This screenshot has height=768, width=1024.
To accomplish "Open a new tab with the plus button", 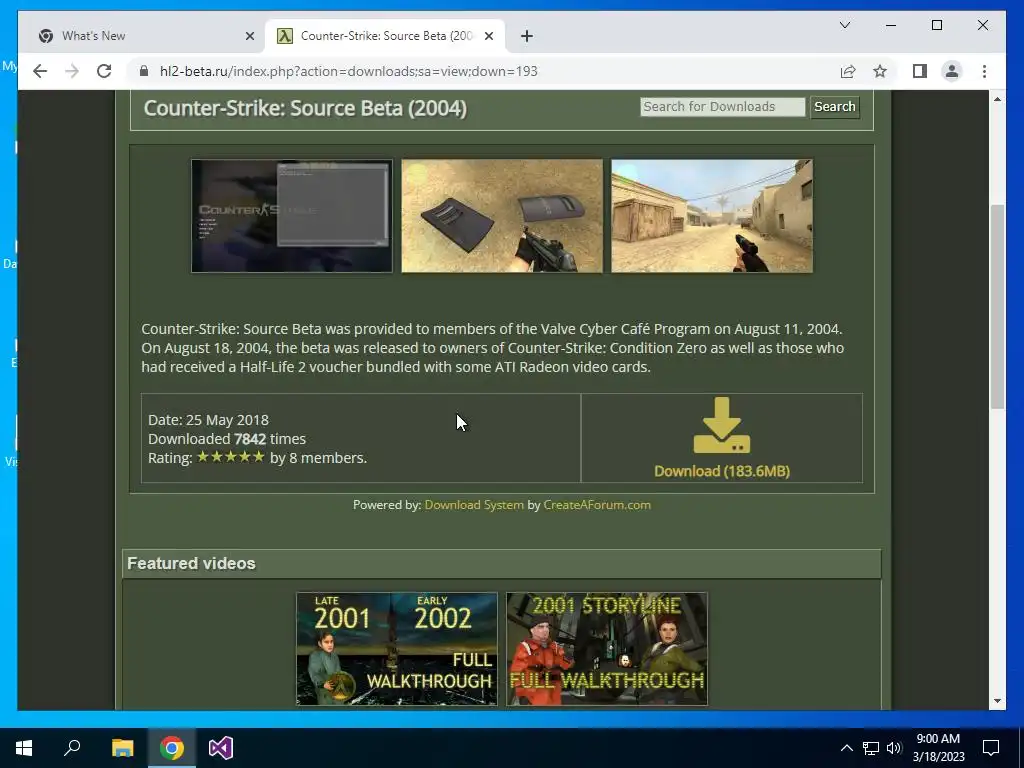I will pyautogui.click(x=527, y=36).
